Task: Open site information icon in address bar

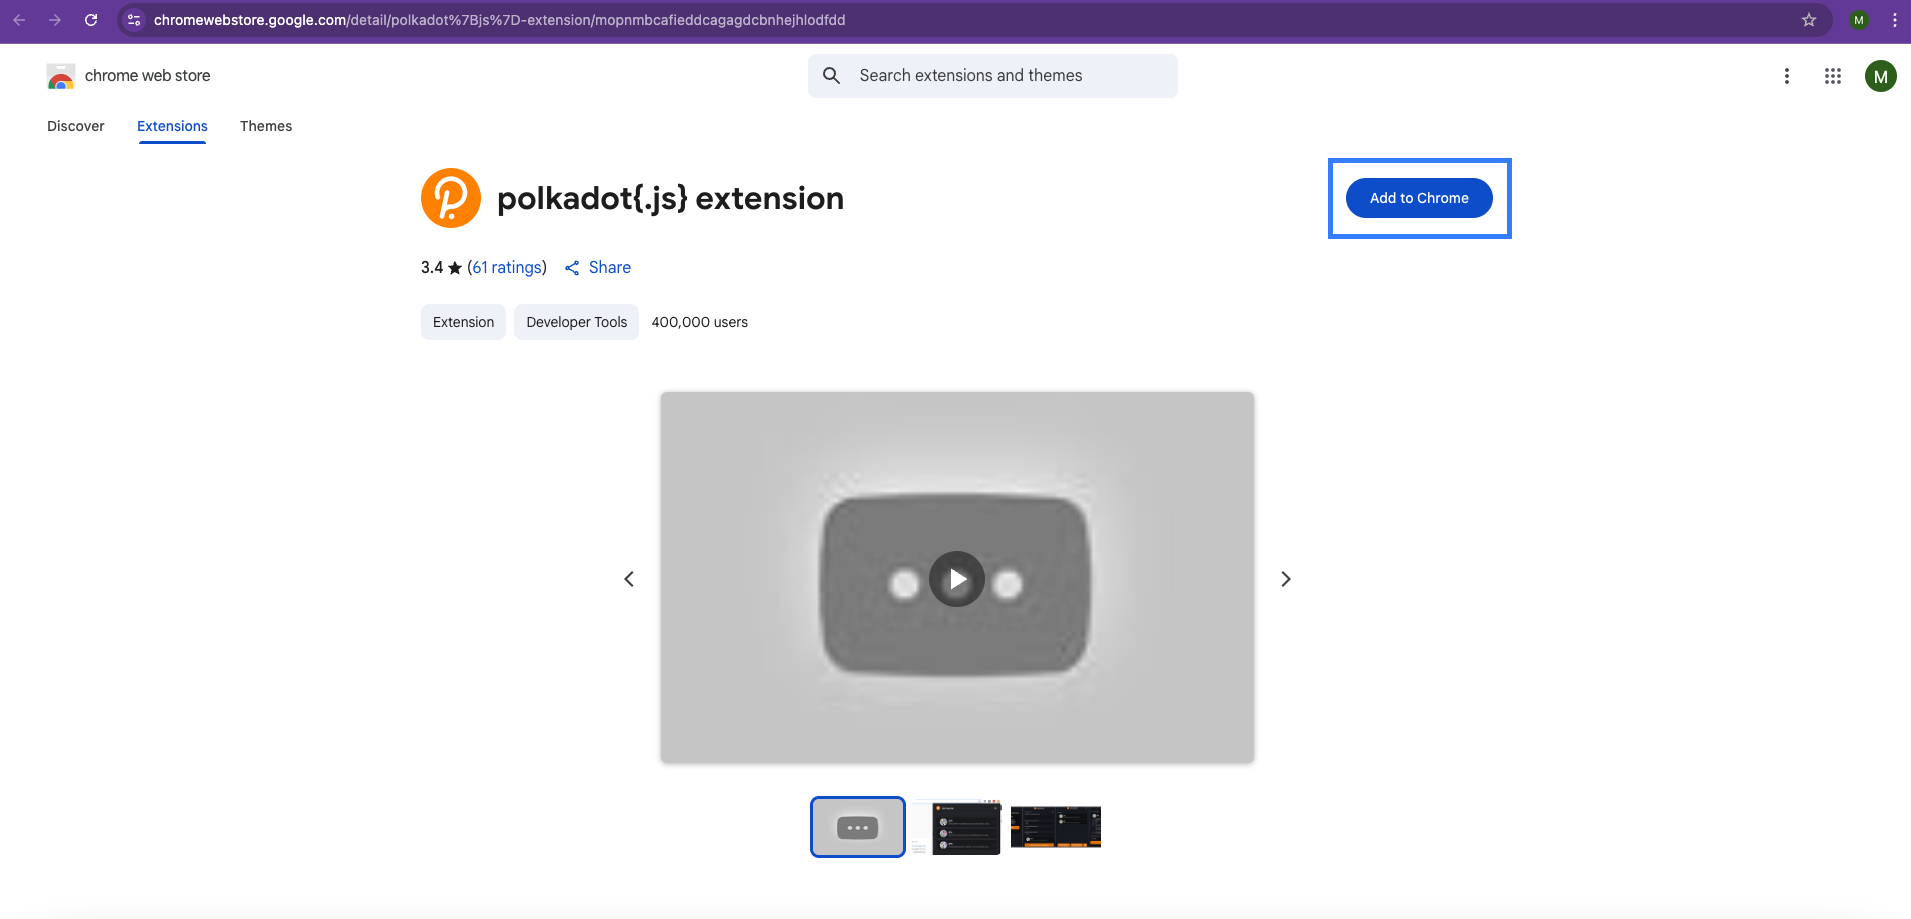Action: [x=134, y=20]
